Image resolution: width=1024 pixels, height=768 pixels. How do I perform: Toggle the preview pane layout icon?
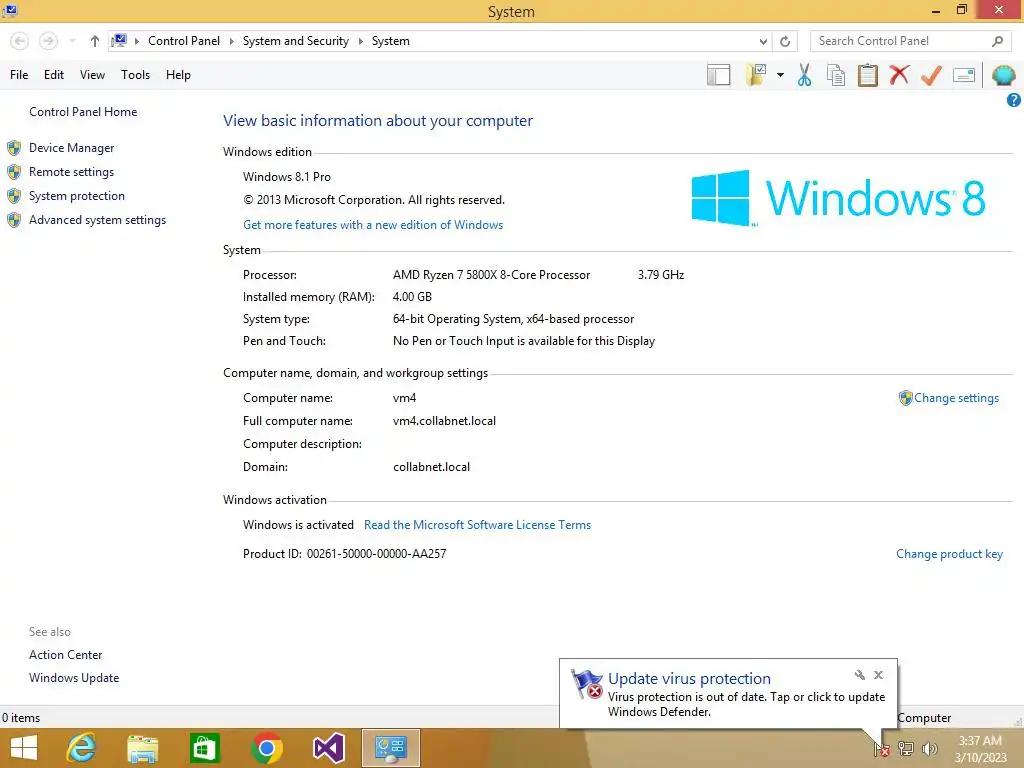pyautogui.click(x=718, y=75)
